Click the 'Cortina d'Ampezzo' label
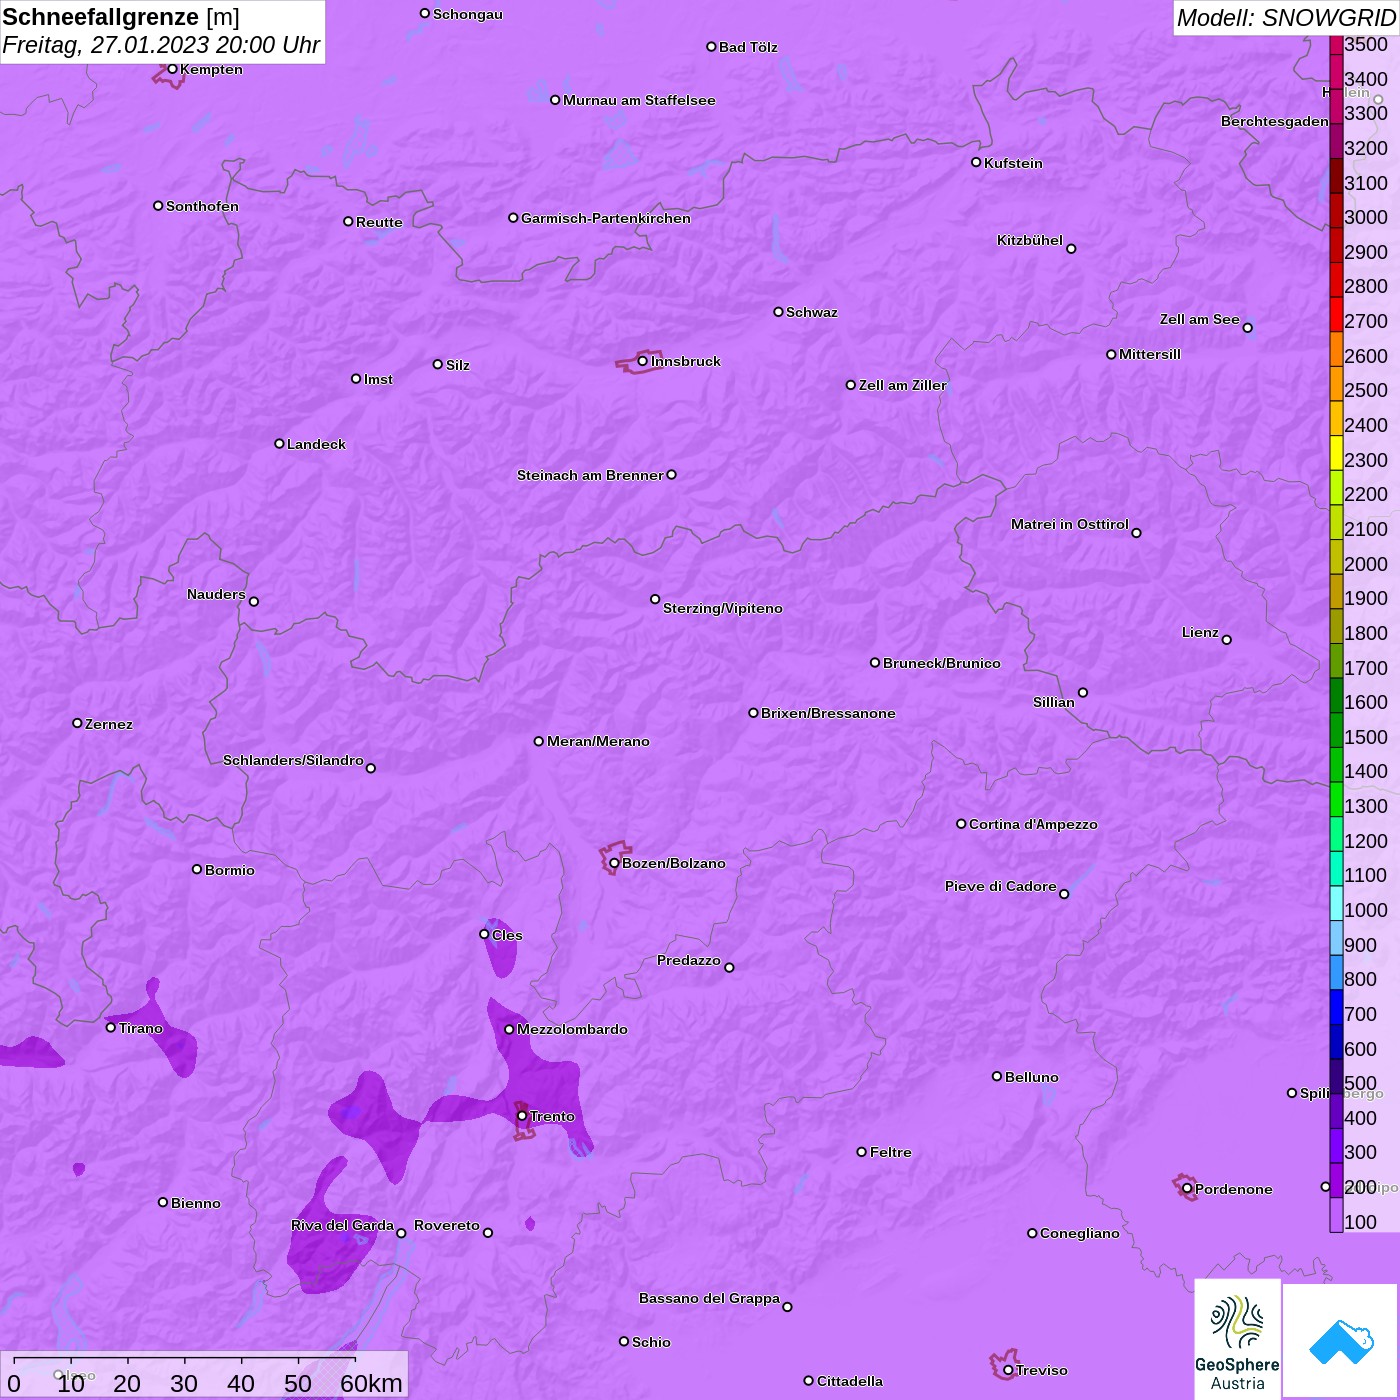Image resolution: width=1400 pixels, height=1400 pixels. [1033, 824]
